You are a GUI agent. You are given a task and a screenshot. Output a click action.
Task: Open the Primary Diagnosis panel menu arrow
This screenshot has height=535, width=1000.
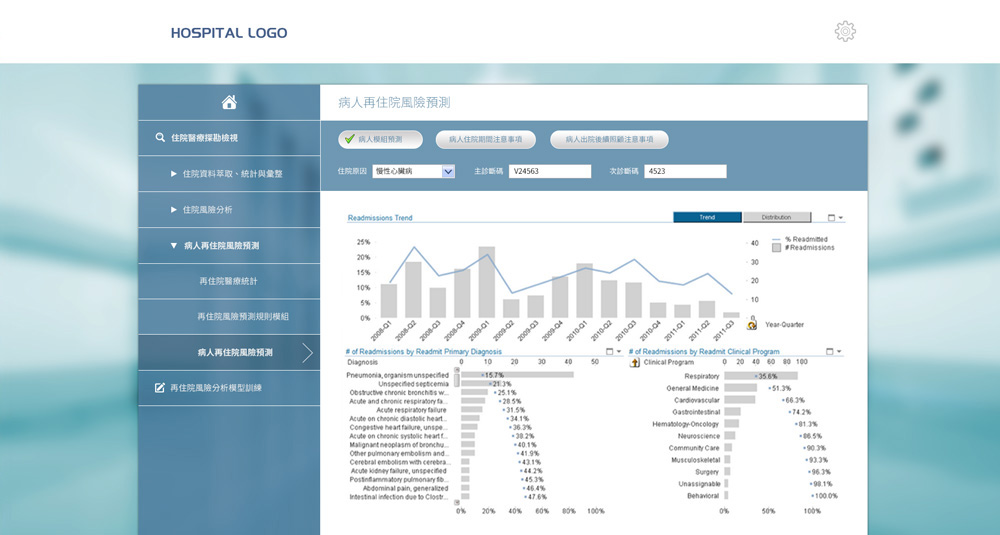click(x=619, y=351)
